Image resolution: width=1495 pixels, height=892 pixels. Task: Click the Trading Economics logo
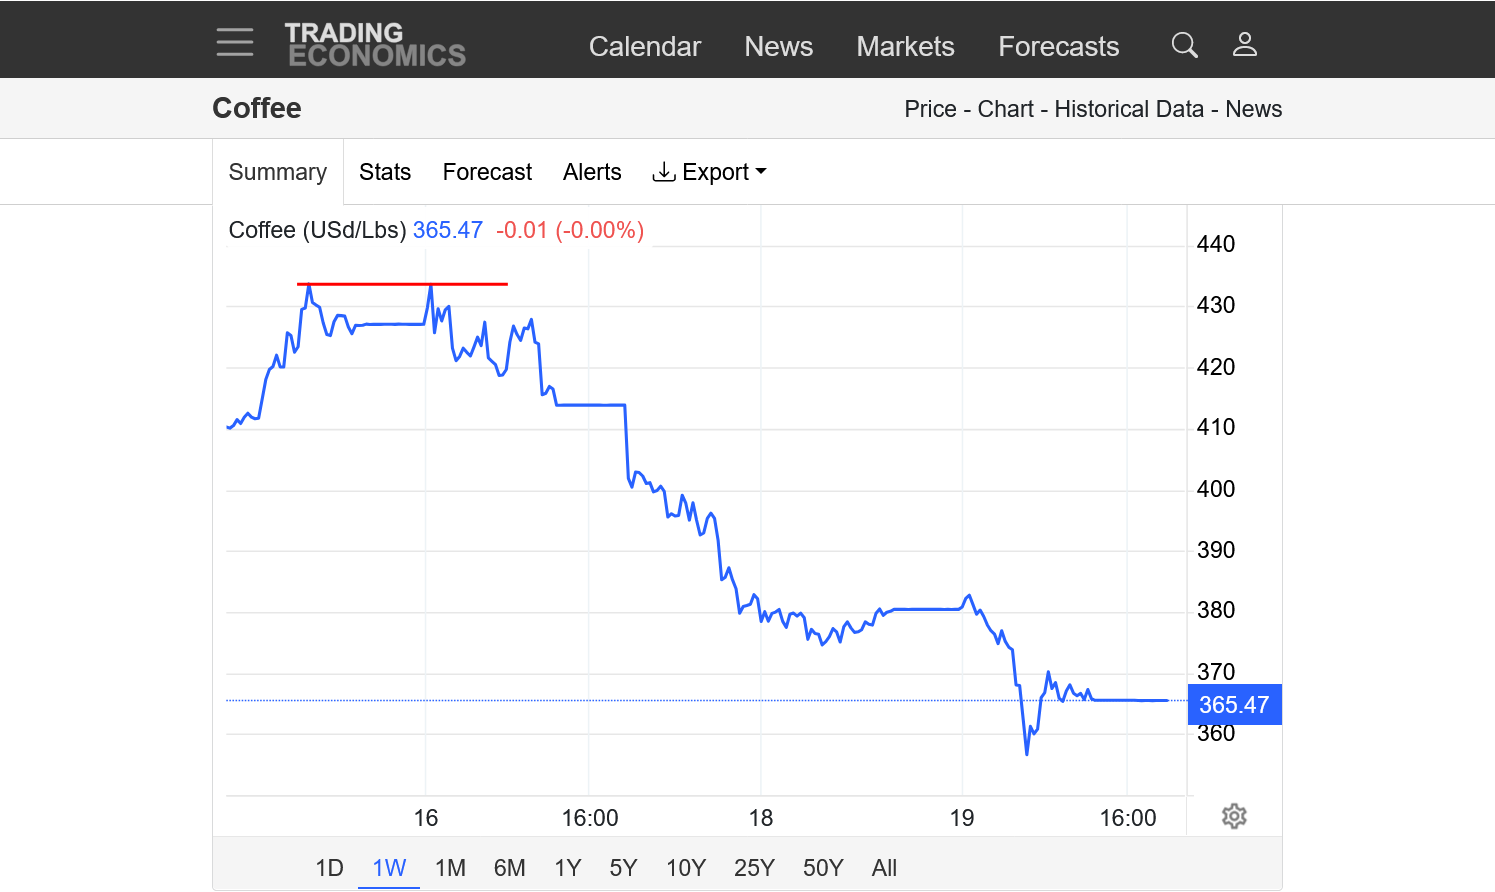tap(375, 45)
